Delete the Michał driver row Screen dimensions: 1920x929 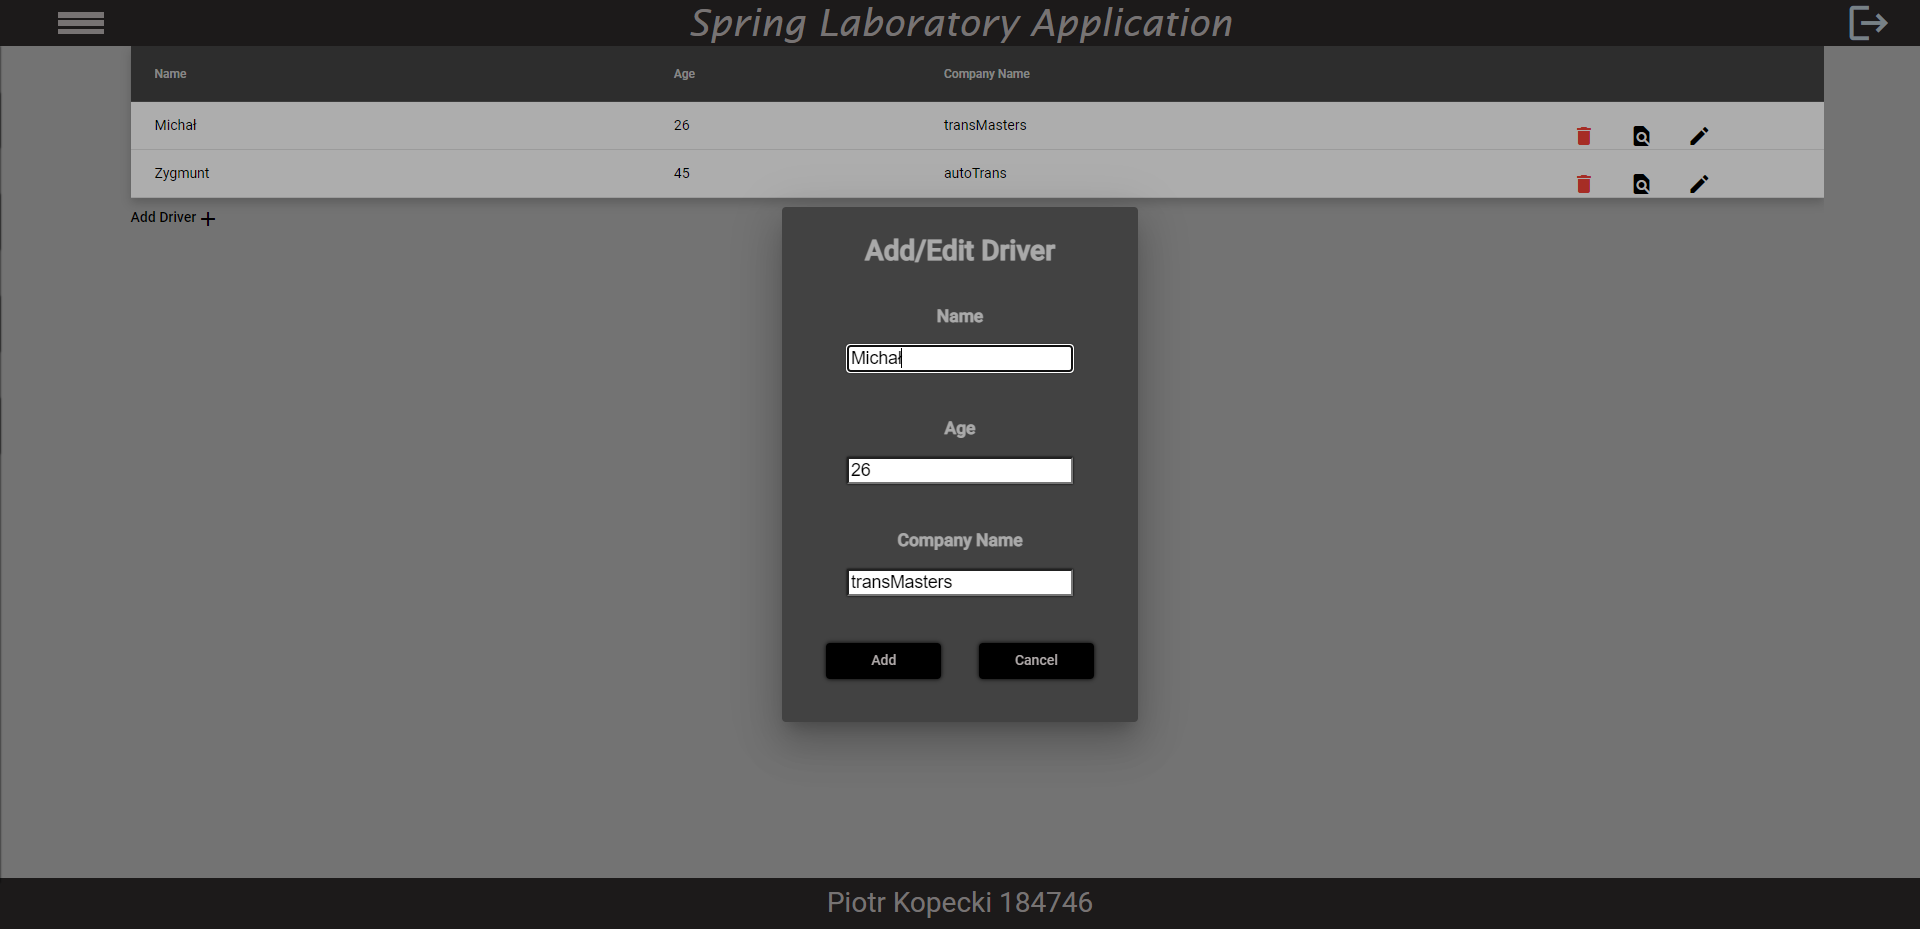pyautogui.click(x=1584, y=136)
